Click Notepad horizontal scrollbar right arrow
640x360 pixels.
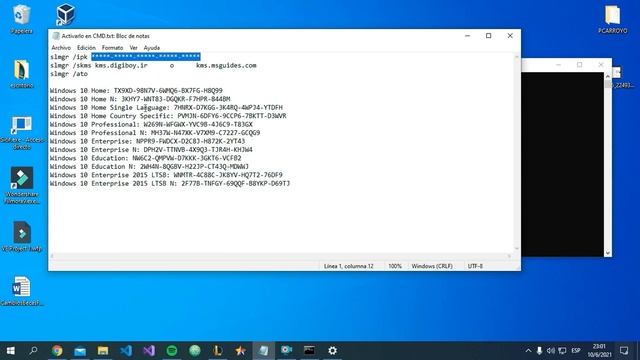pyautogui.click(x=509, y=256)
